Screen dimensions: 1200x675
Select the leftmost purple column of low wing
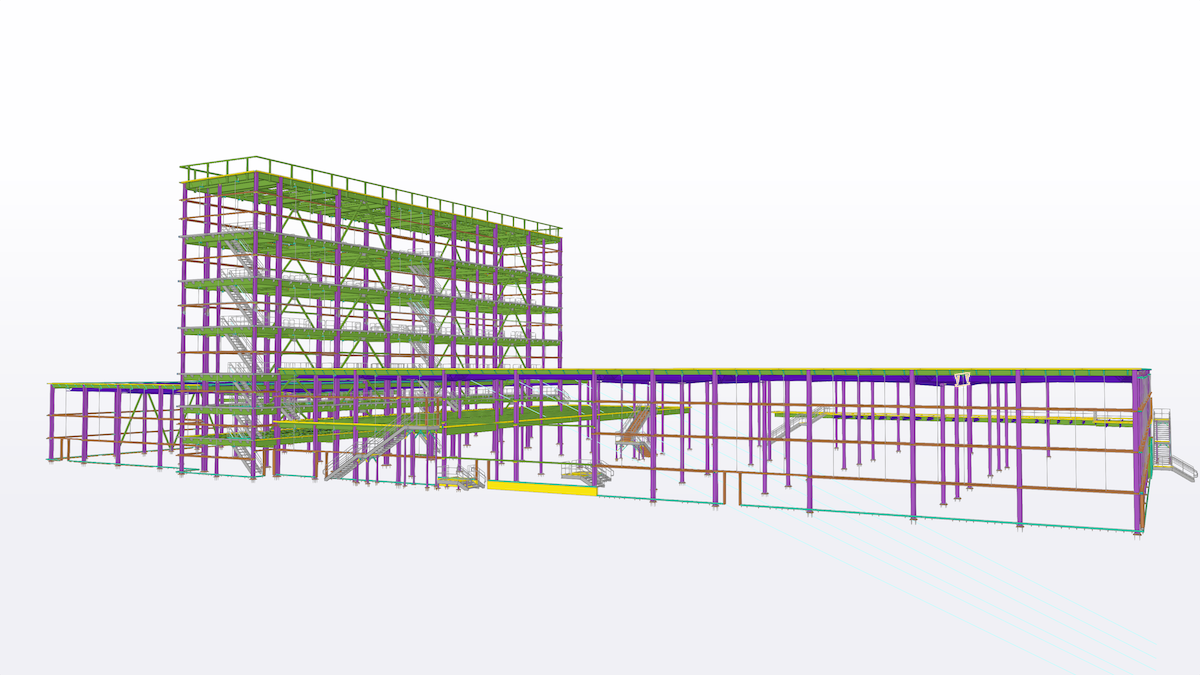tap(52, 422)
